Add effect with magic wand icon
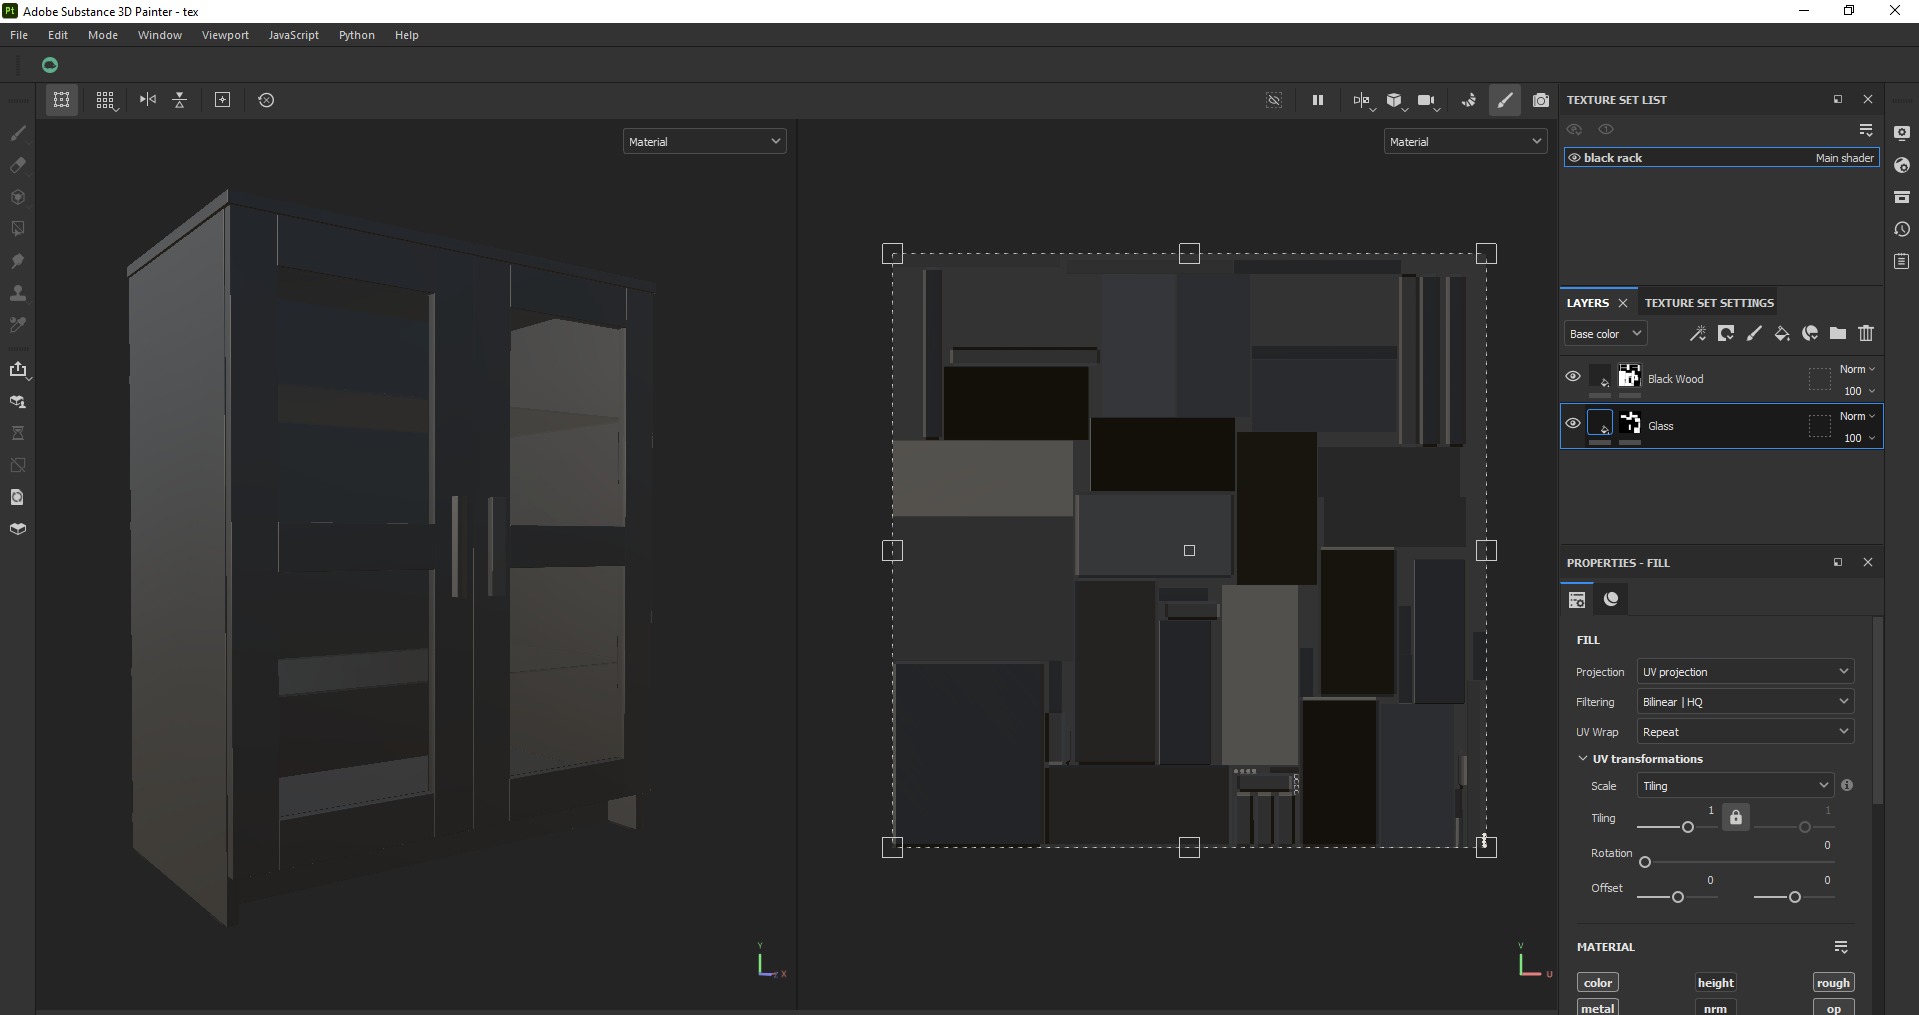1919x1015 pixels. coord(1697,334)
